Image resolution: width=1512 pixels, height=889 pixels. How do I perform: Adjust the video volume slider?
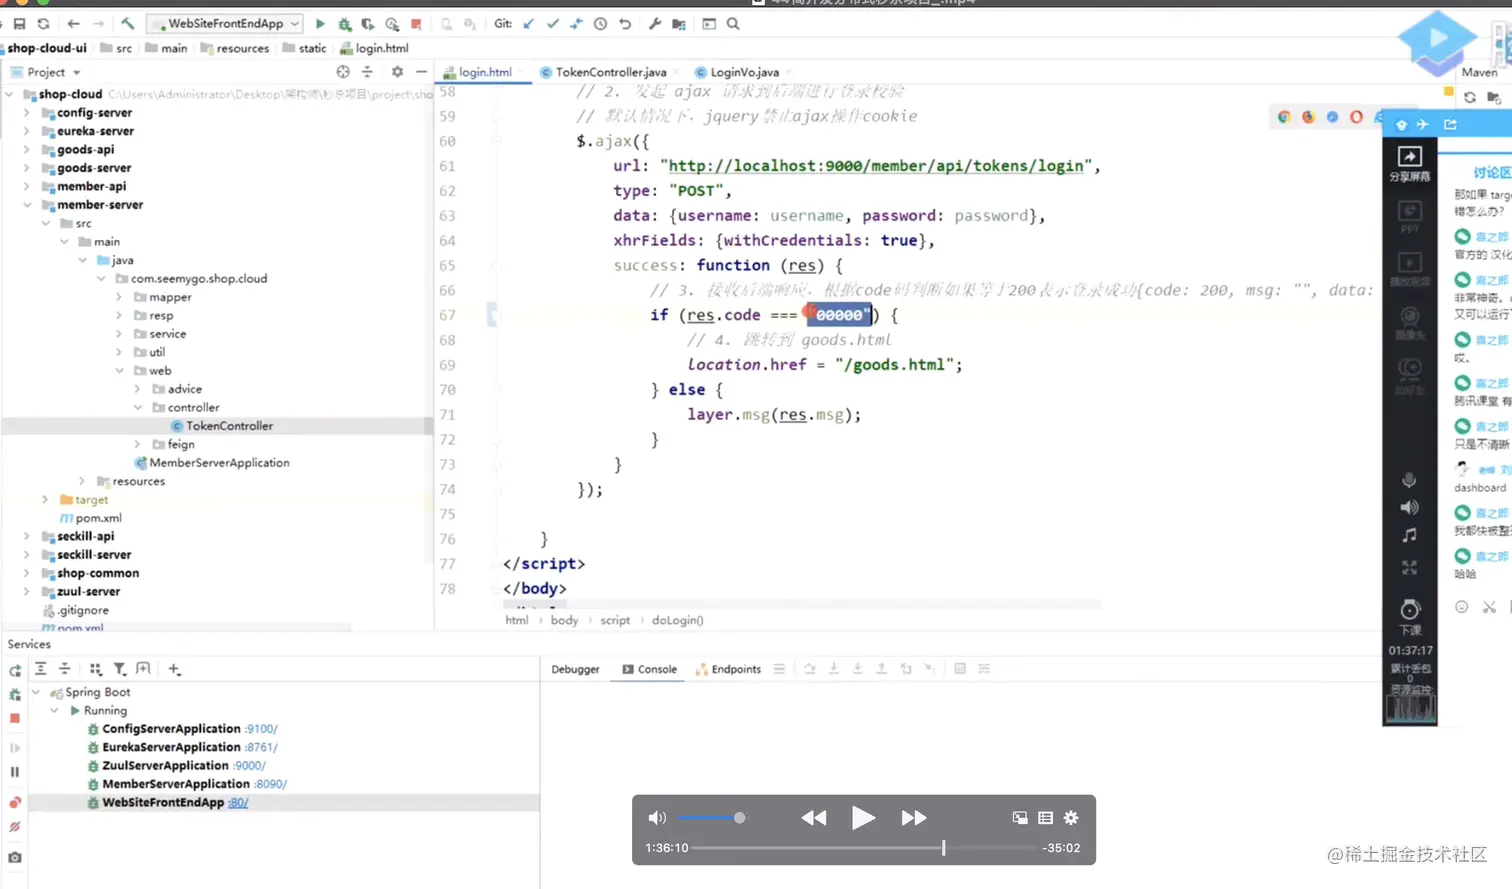(711, 818)
